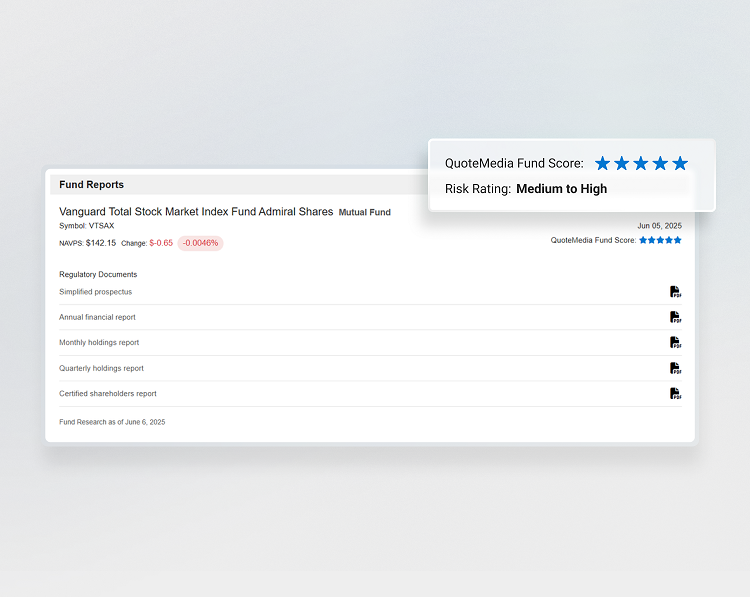Image resolution: width=750 pixels, height=597 pixels.
Task: Open the Annual financial report PDF icon
Action: pyautogui.click(x=675, y=317)
